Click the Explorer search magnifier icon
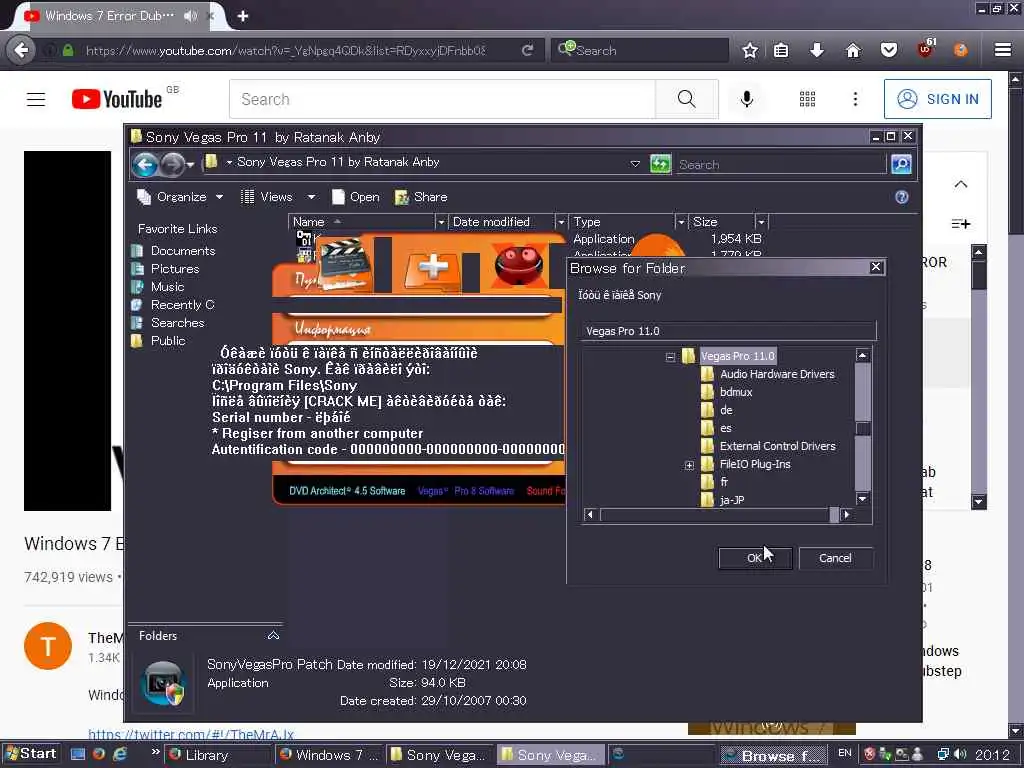The width and height of the screenshot is (1024, 768). [901, 164]
